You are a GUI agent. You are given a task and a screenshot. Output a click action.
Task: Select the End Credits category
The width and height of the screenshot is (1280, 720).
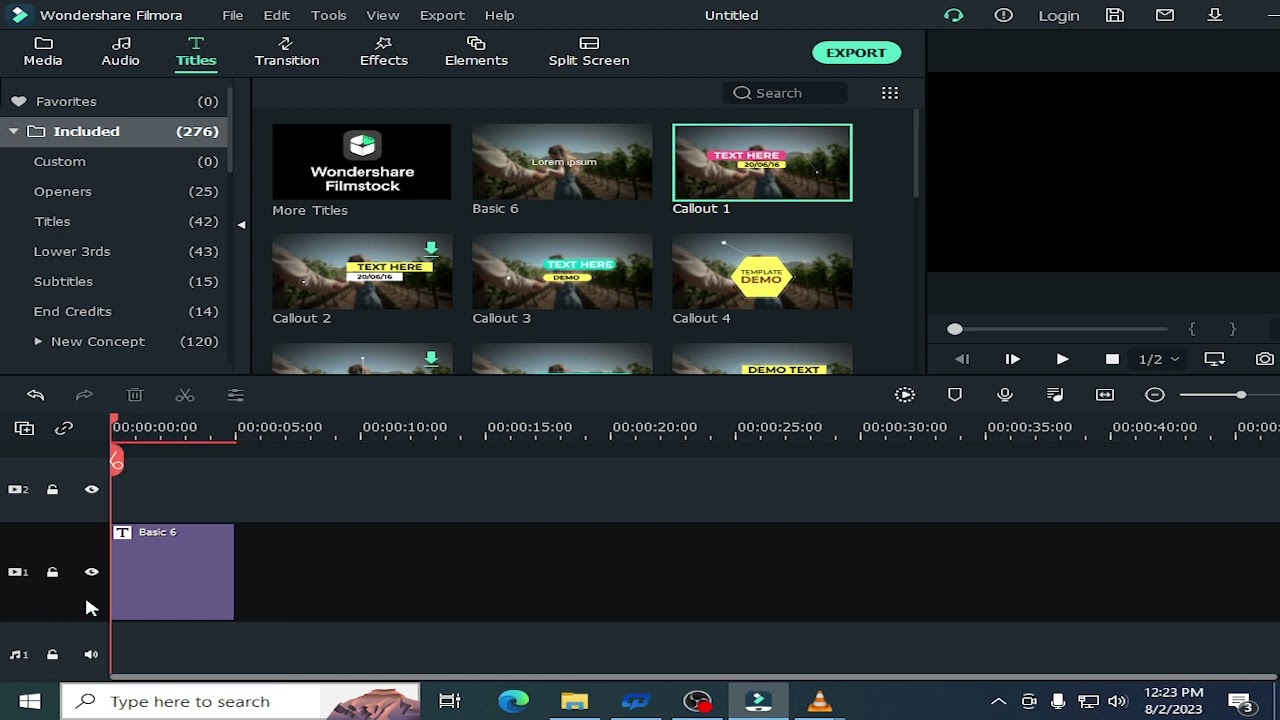(73, 311)
